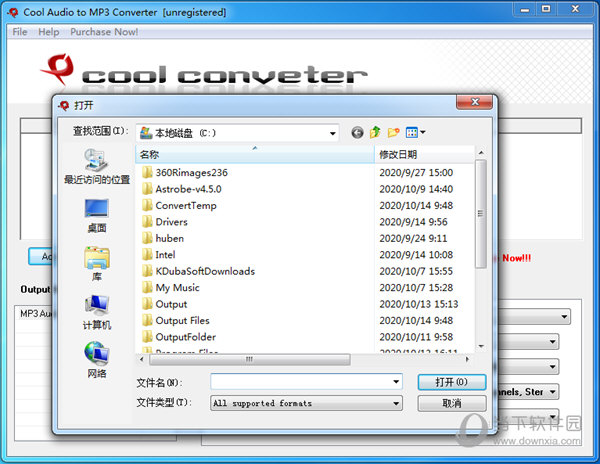Viewport: 600px width, 464px height.
Task: Sort by the 名称 name column header
Action: (255, 155)
